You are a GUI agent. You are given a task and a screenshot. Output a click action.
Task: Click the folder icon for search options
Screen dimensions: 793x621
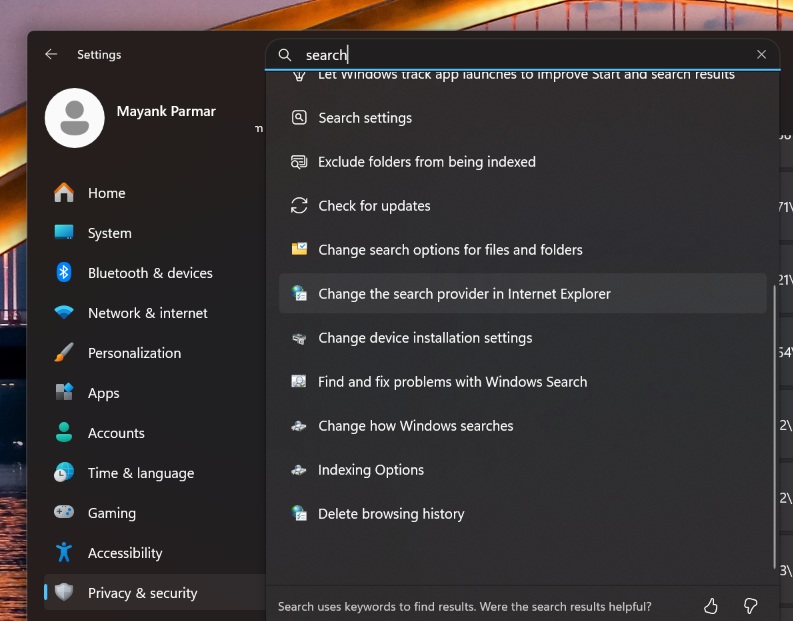click(299, 249)
